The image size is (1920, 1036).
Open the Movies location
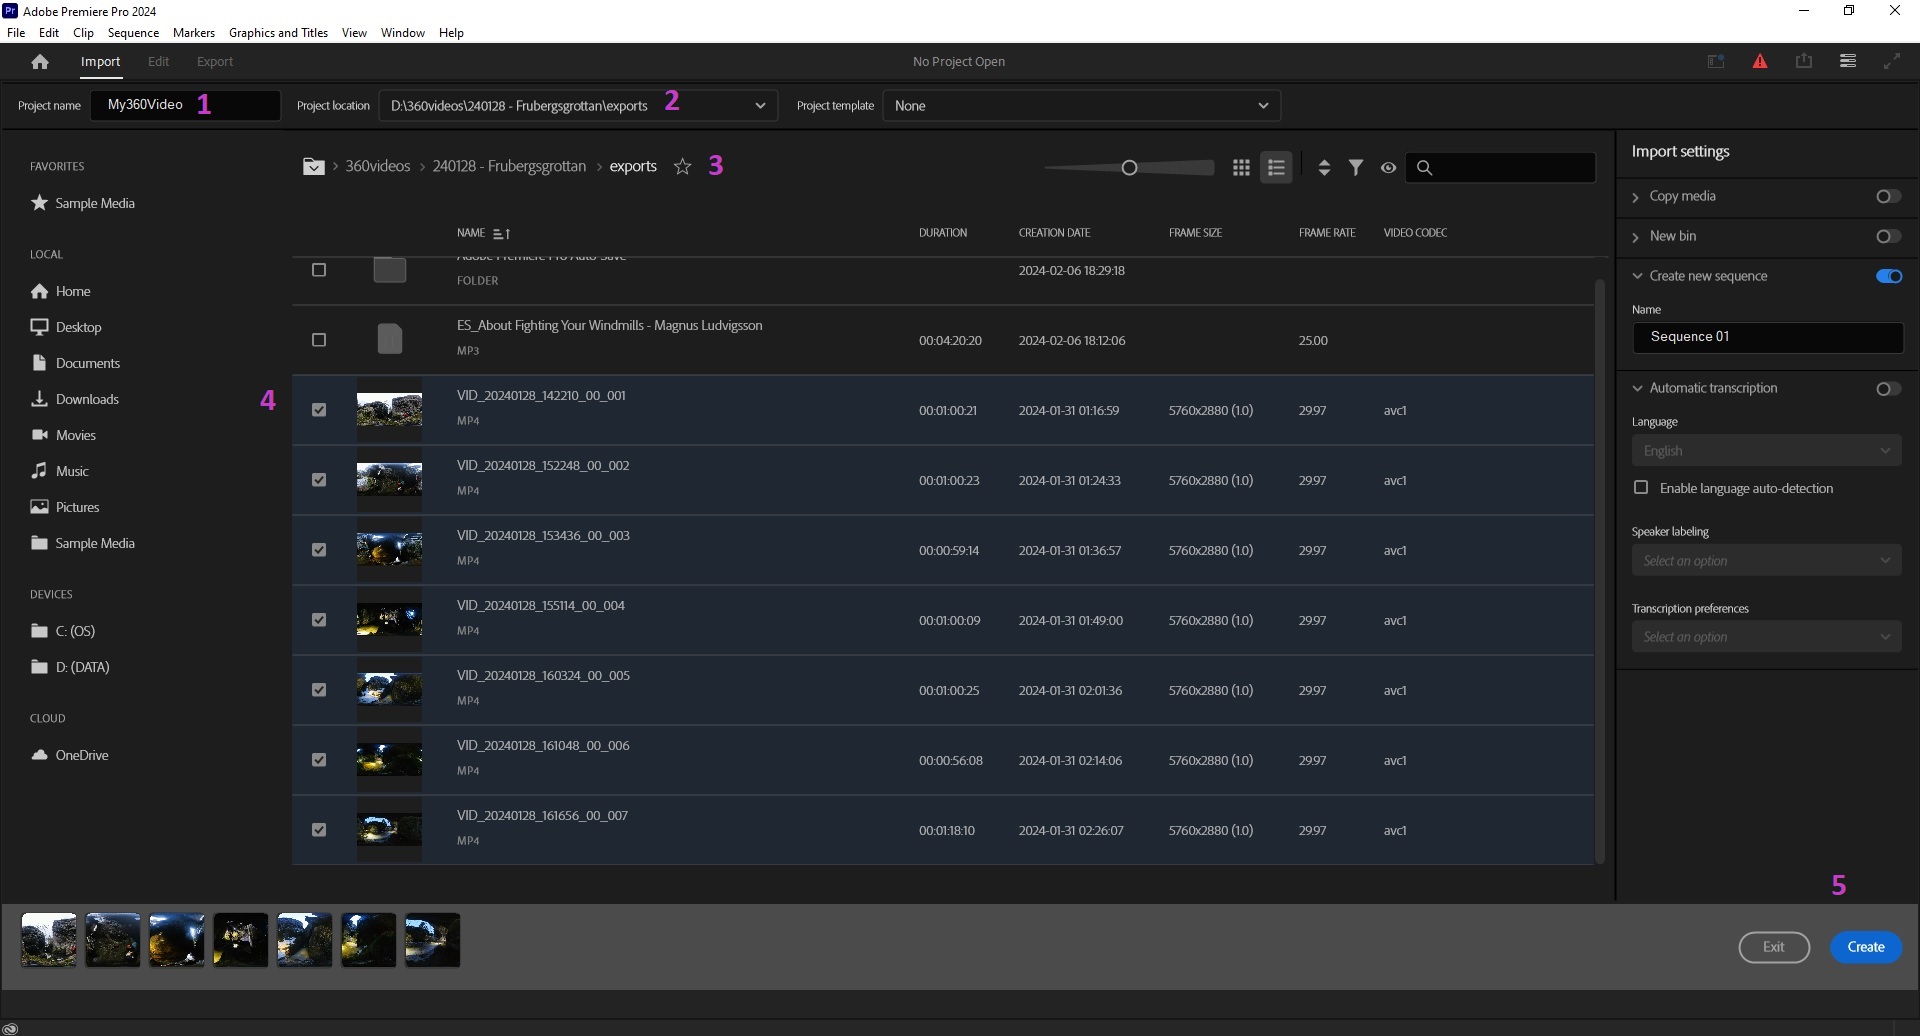point(63,435)
